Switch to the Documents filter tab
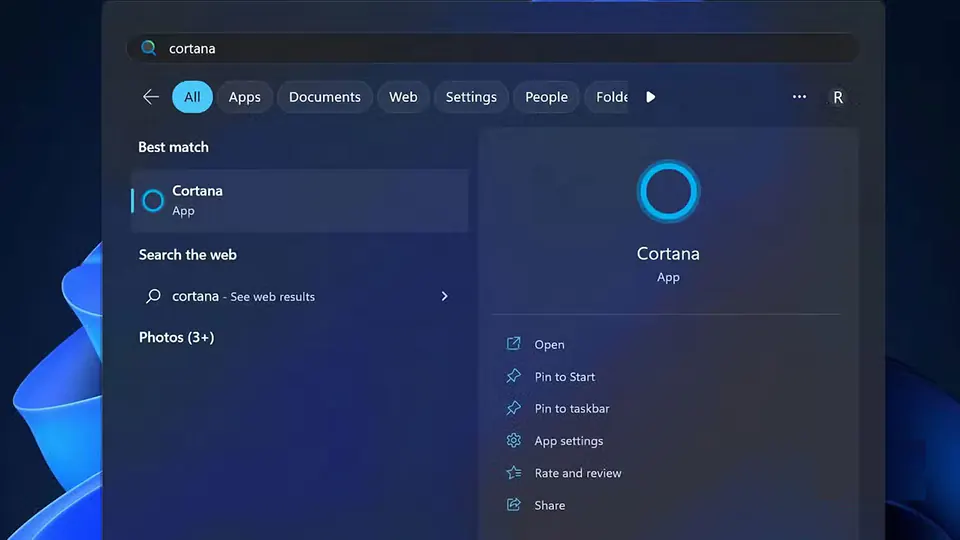 coord(324,97)
